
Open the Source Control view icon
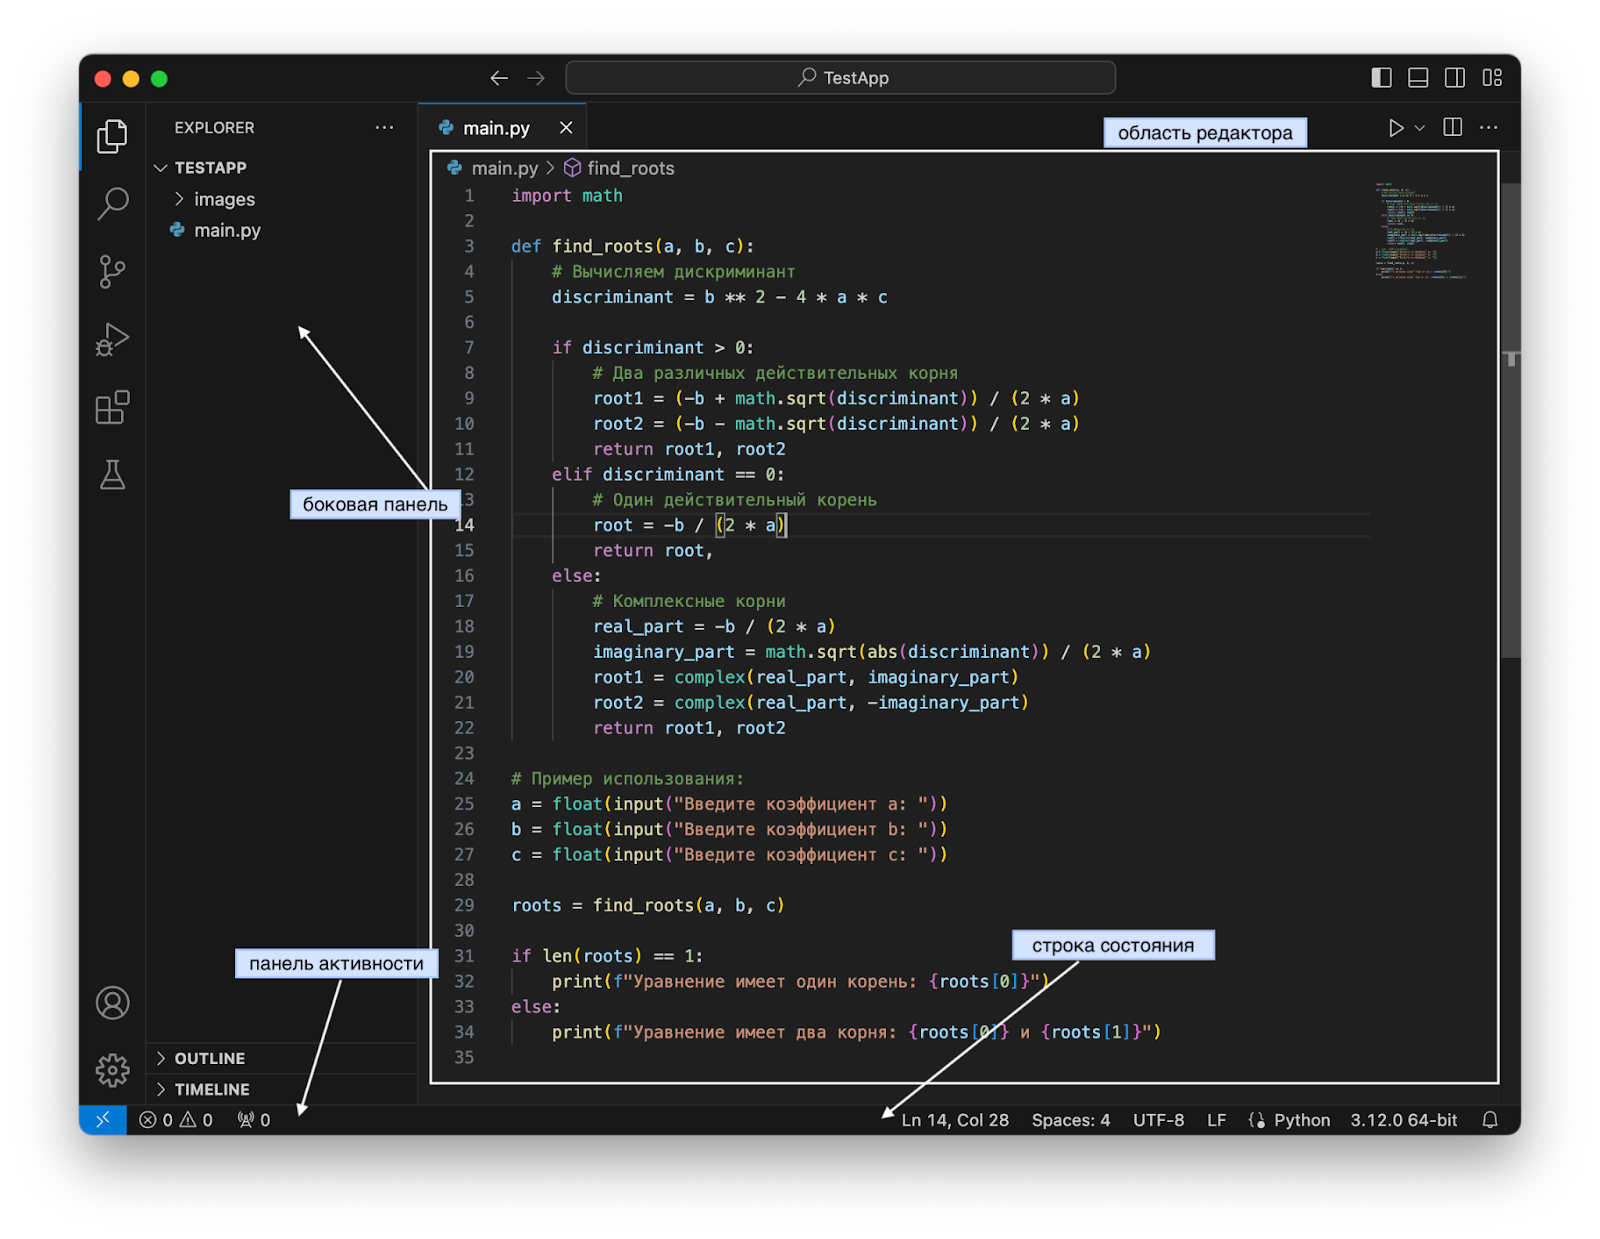[x=112, y=271]
